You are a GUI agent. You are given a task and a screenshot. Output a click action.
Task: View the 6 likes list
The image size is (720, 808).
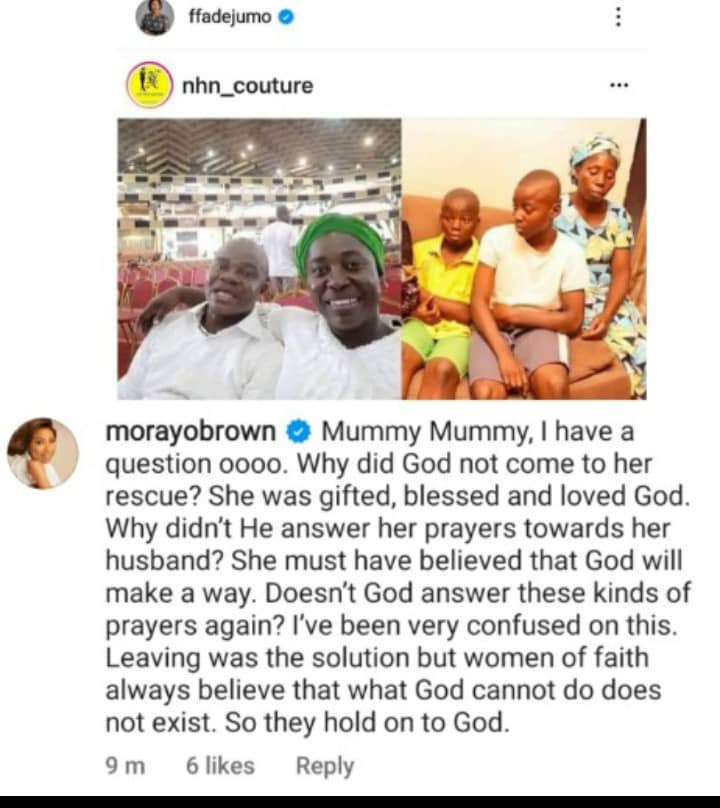[x=220, y=766]
